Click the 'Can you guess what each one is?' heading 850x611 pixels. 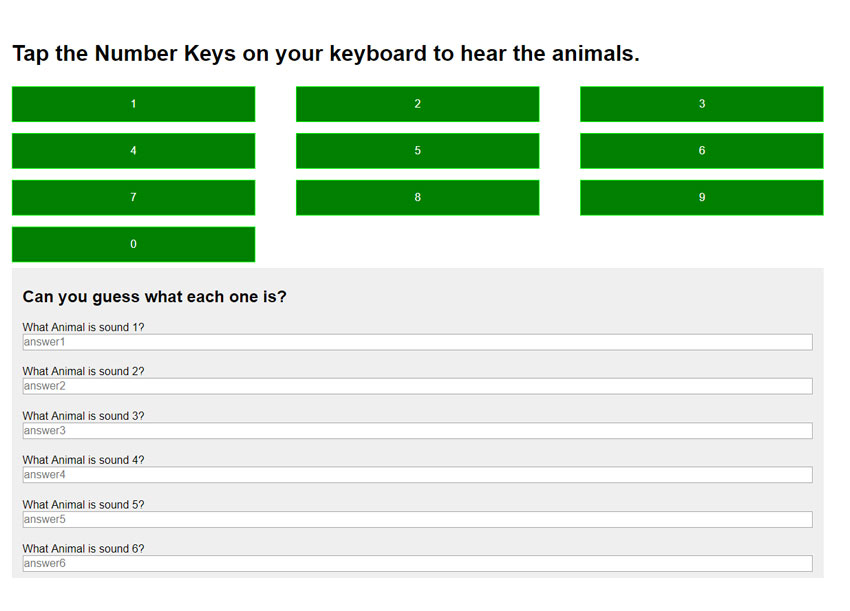pos(154,297)
